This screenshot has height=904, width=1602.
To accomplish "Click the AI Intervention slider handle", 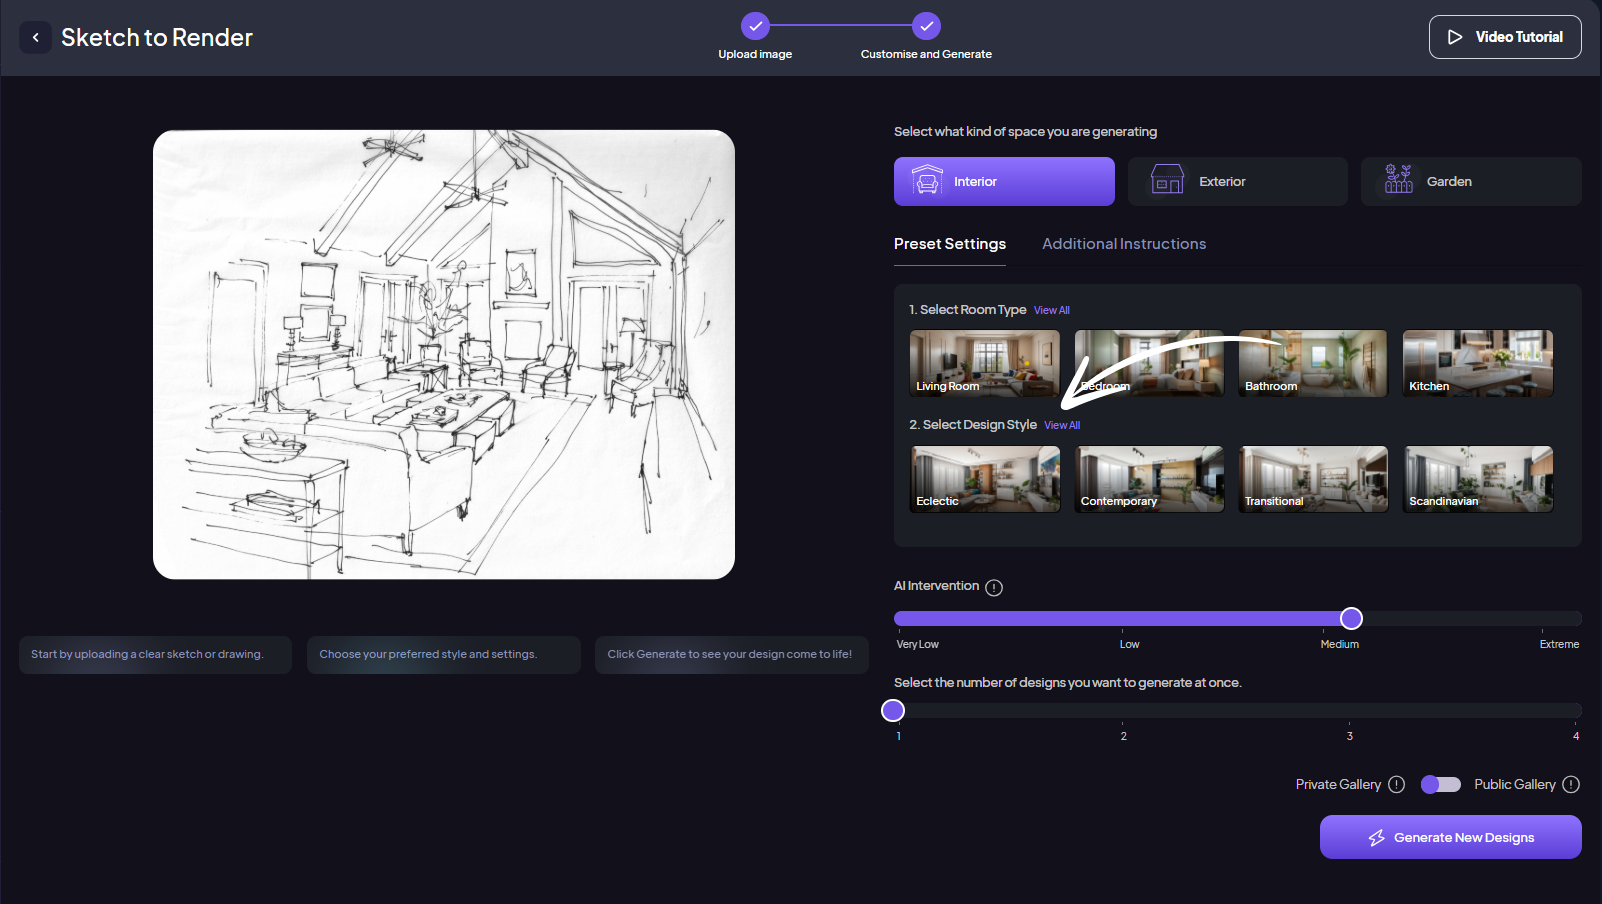I will tap(1351, 619).
